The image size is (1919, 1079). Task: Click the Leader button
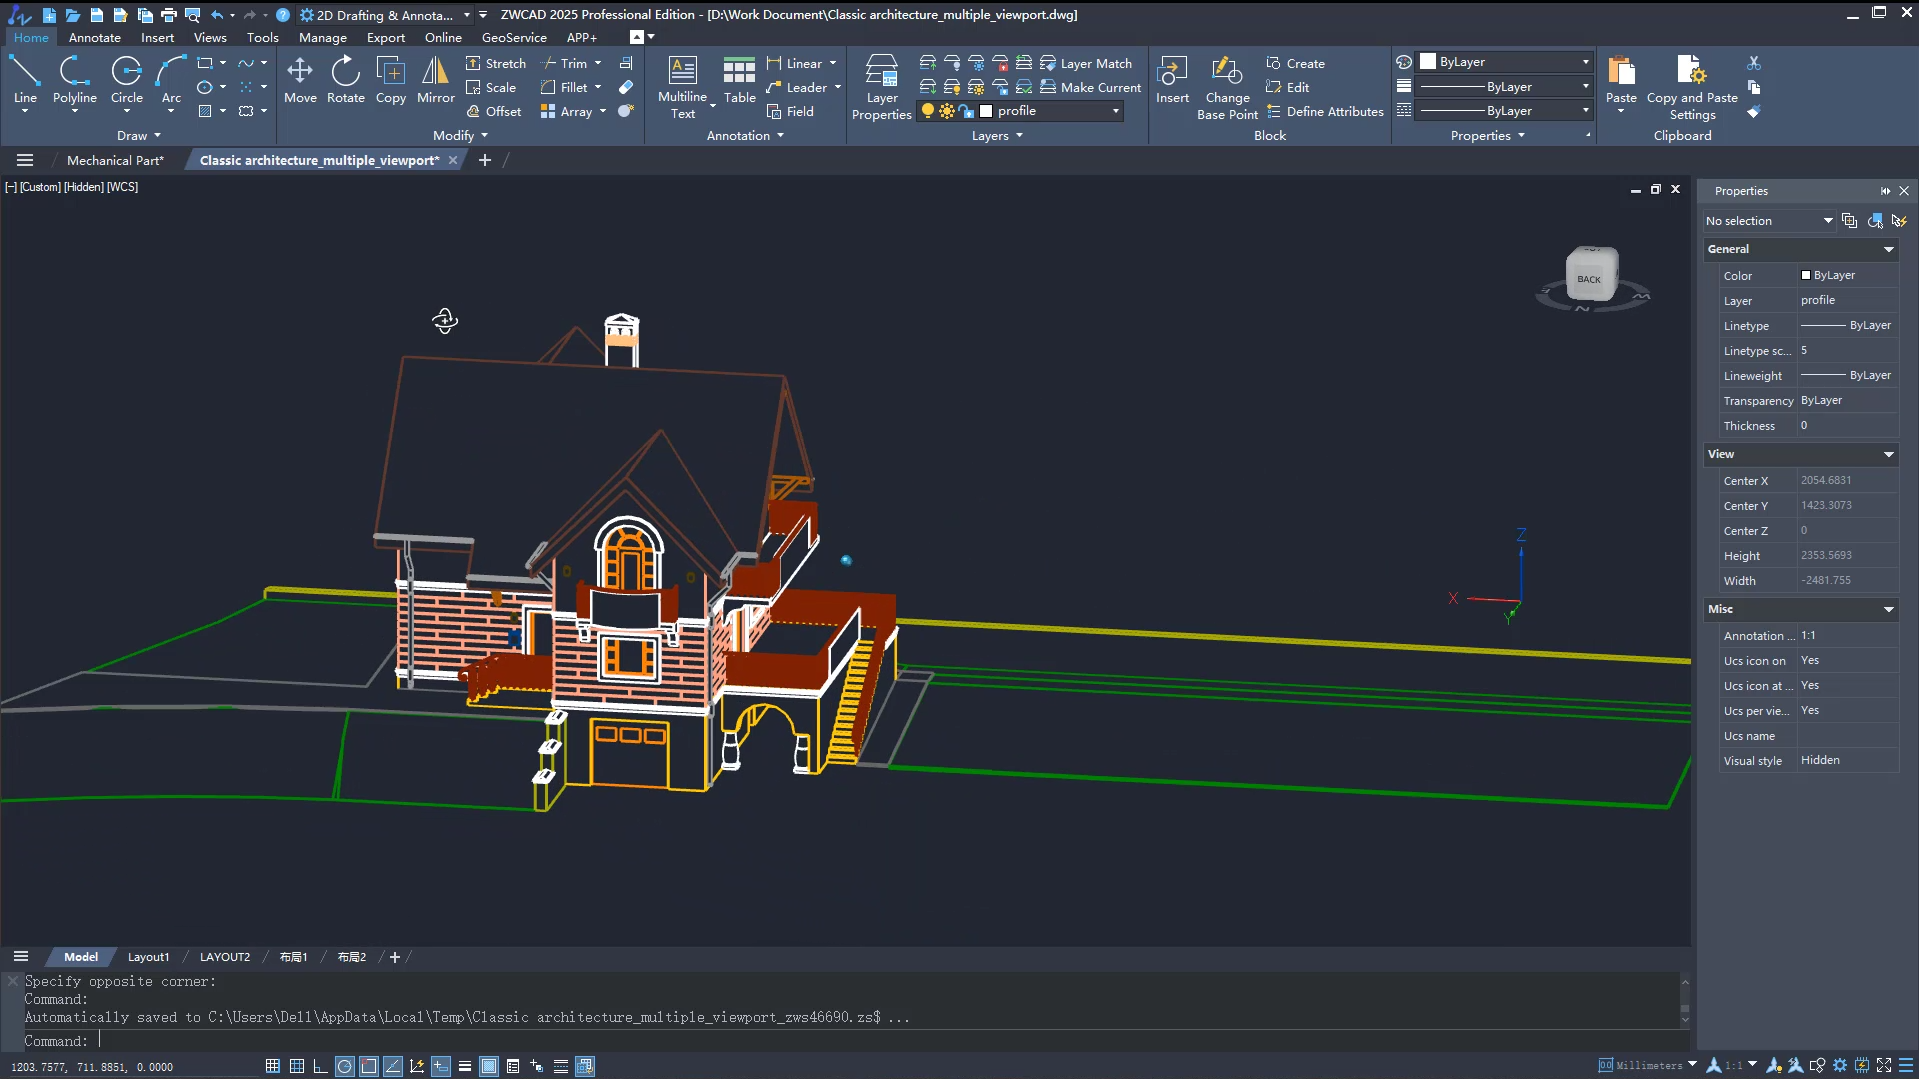coord(796,87)
